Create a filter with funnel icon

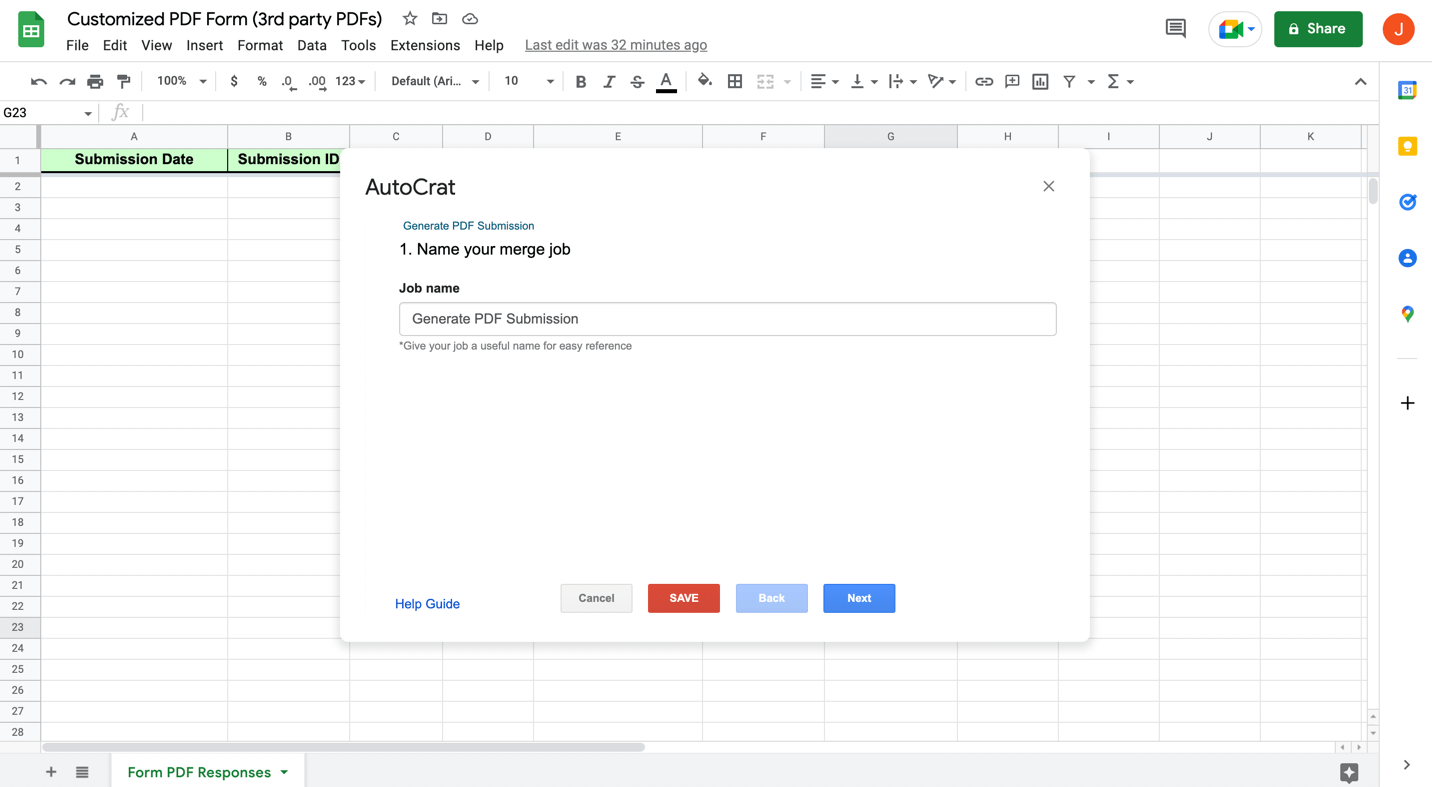click(1069, 82)
